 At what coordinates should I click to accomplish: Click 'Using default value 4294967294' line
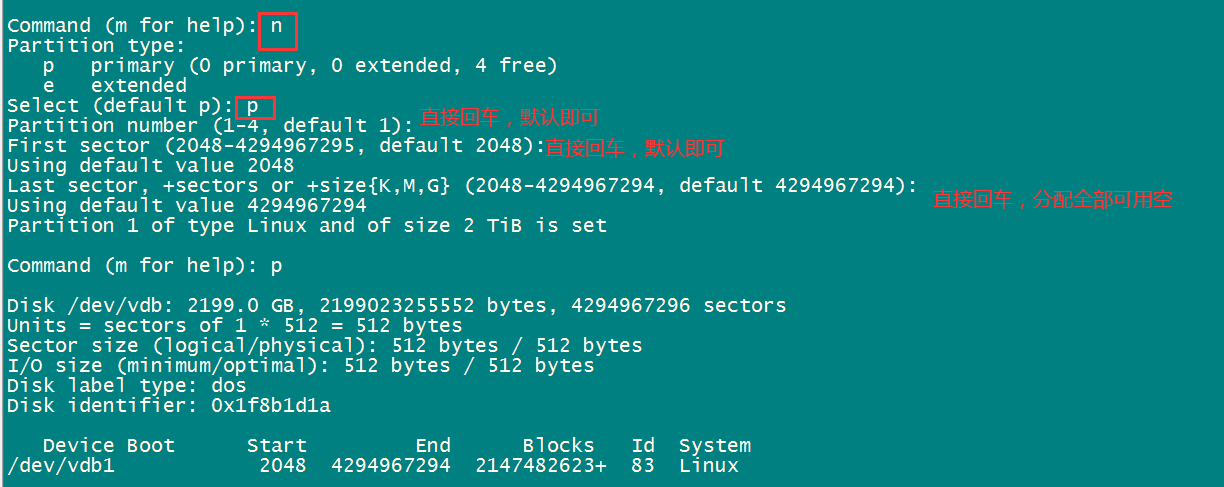(x=187, y=206)
